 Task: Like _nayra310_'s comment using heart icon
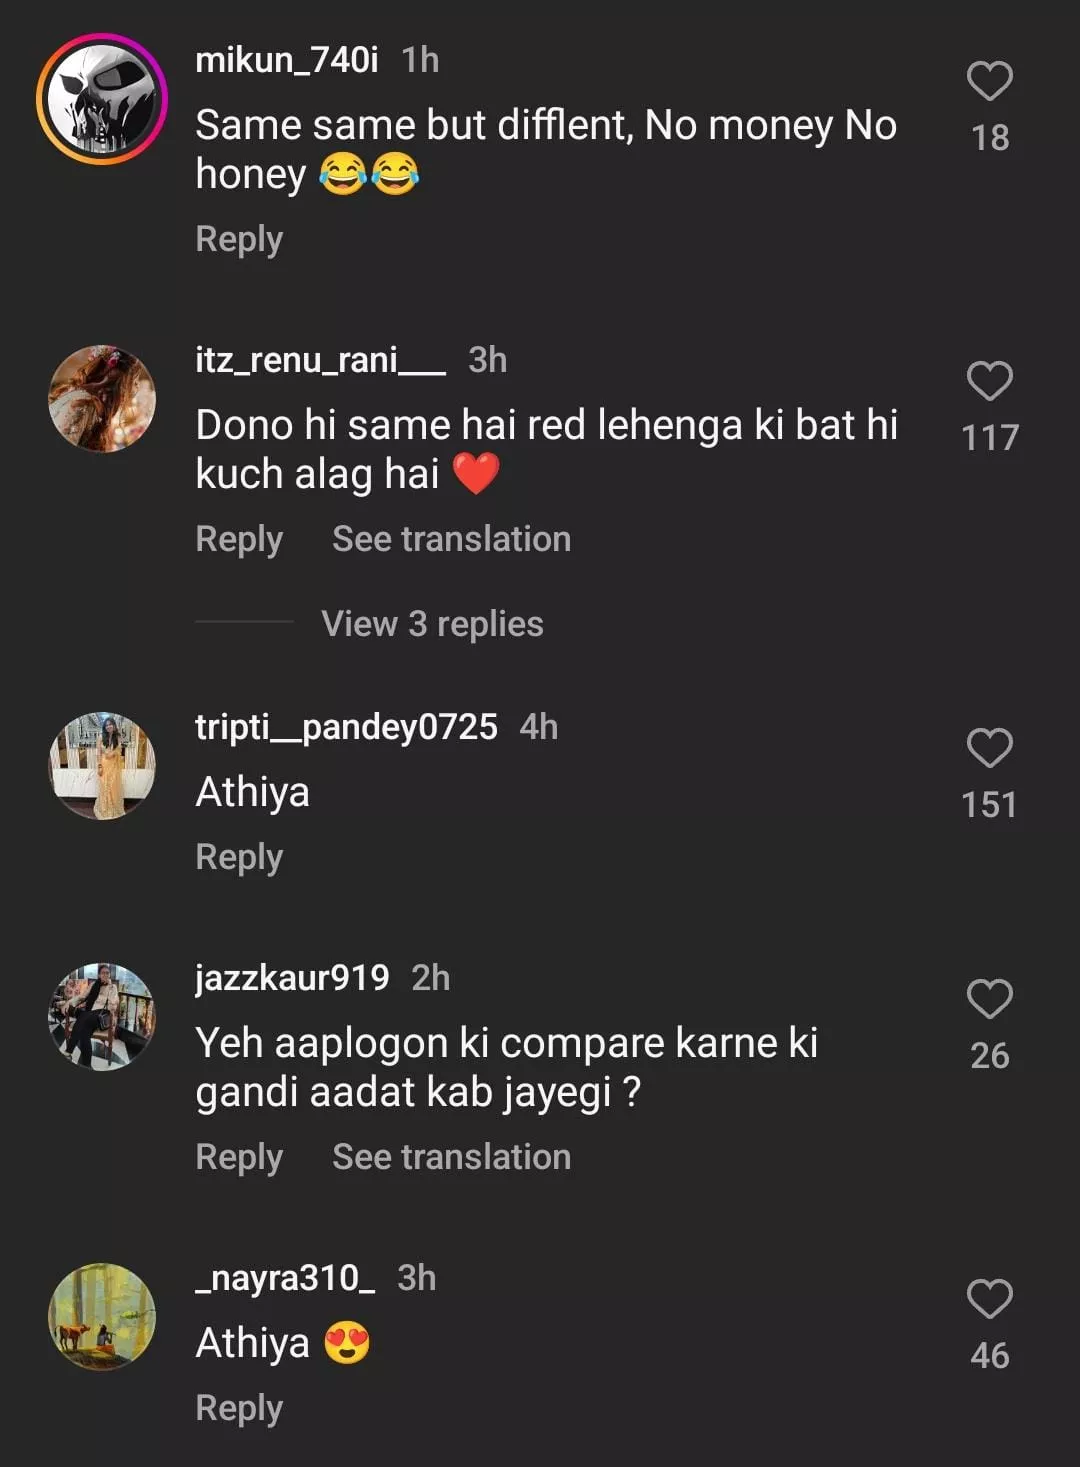(989, 1299)
